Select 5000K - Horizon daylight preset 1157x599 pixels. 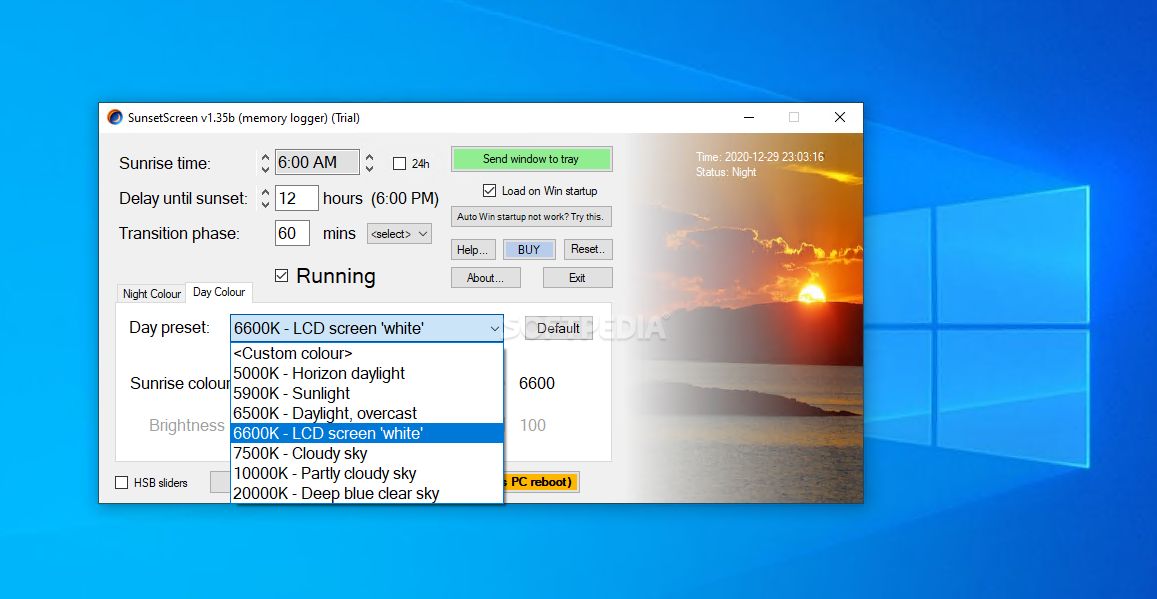click(367, 373)
